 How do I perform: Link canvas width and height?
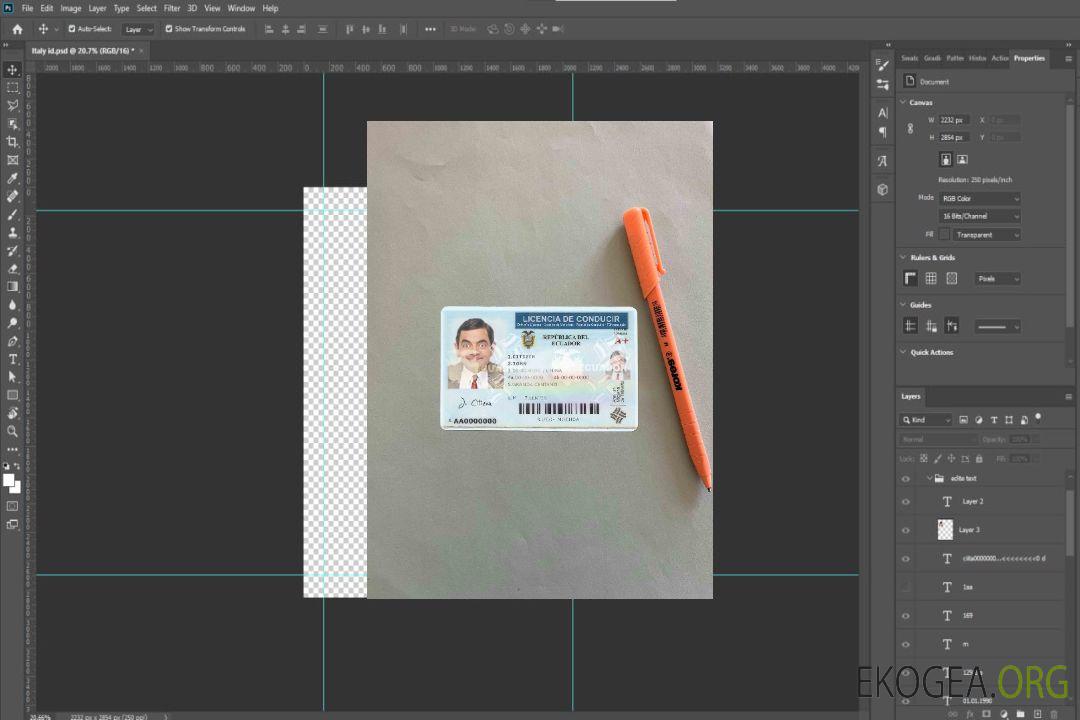(x=910, y=129)
